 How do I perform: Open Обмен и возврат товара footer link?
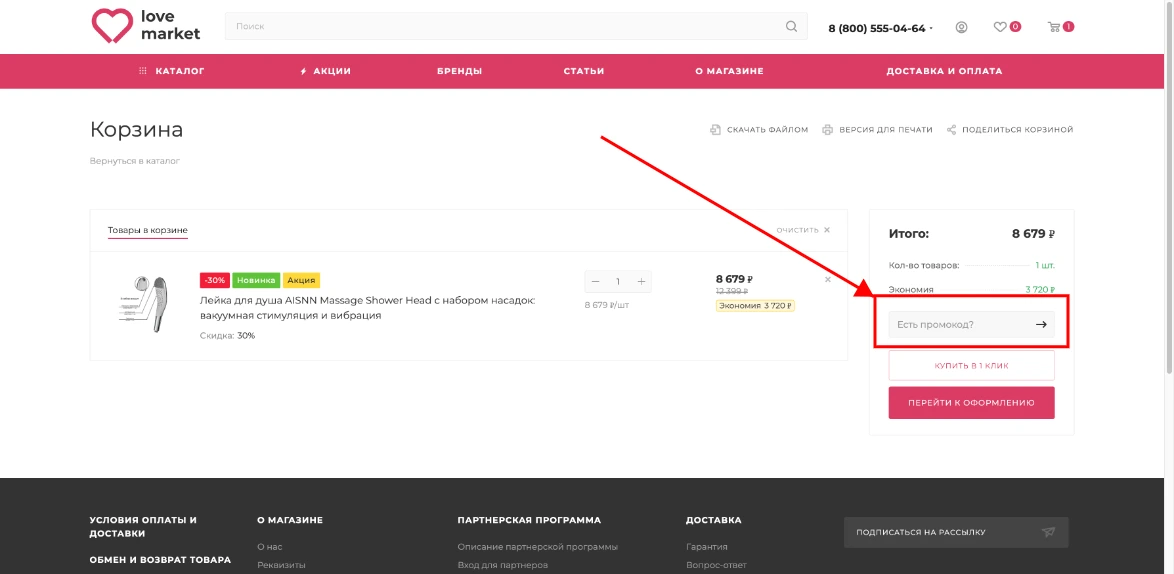(160, 560)
